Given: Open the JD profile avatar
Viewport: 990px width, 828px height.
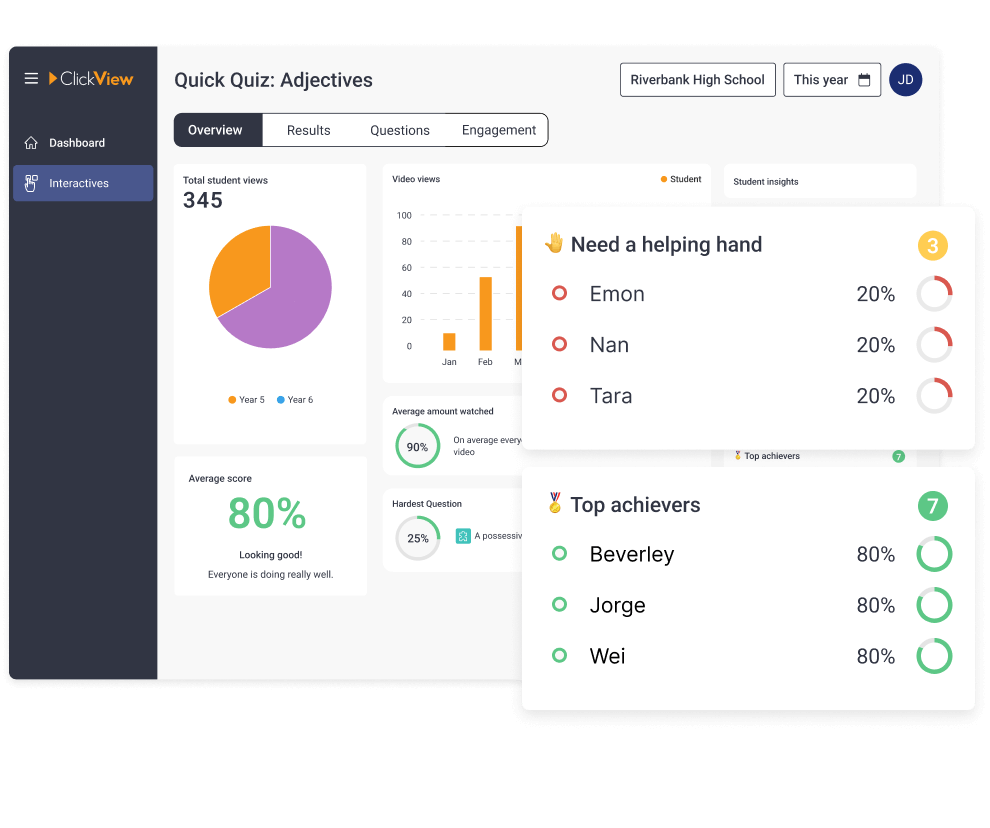Looking at the screenshot, I should tap(905, 80).
